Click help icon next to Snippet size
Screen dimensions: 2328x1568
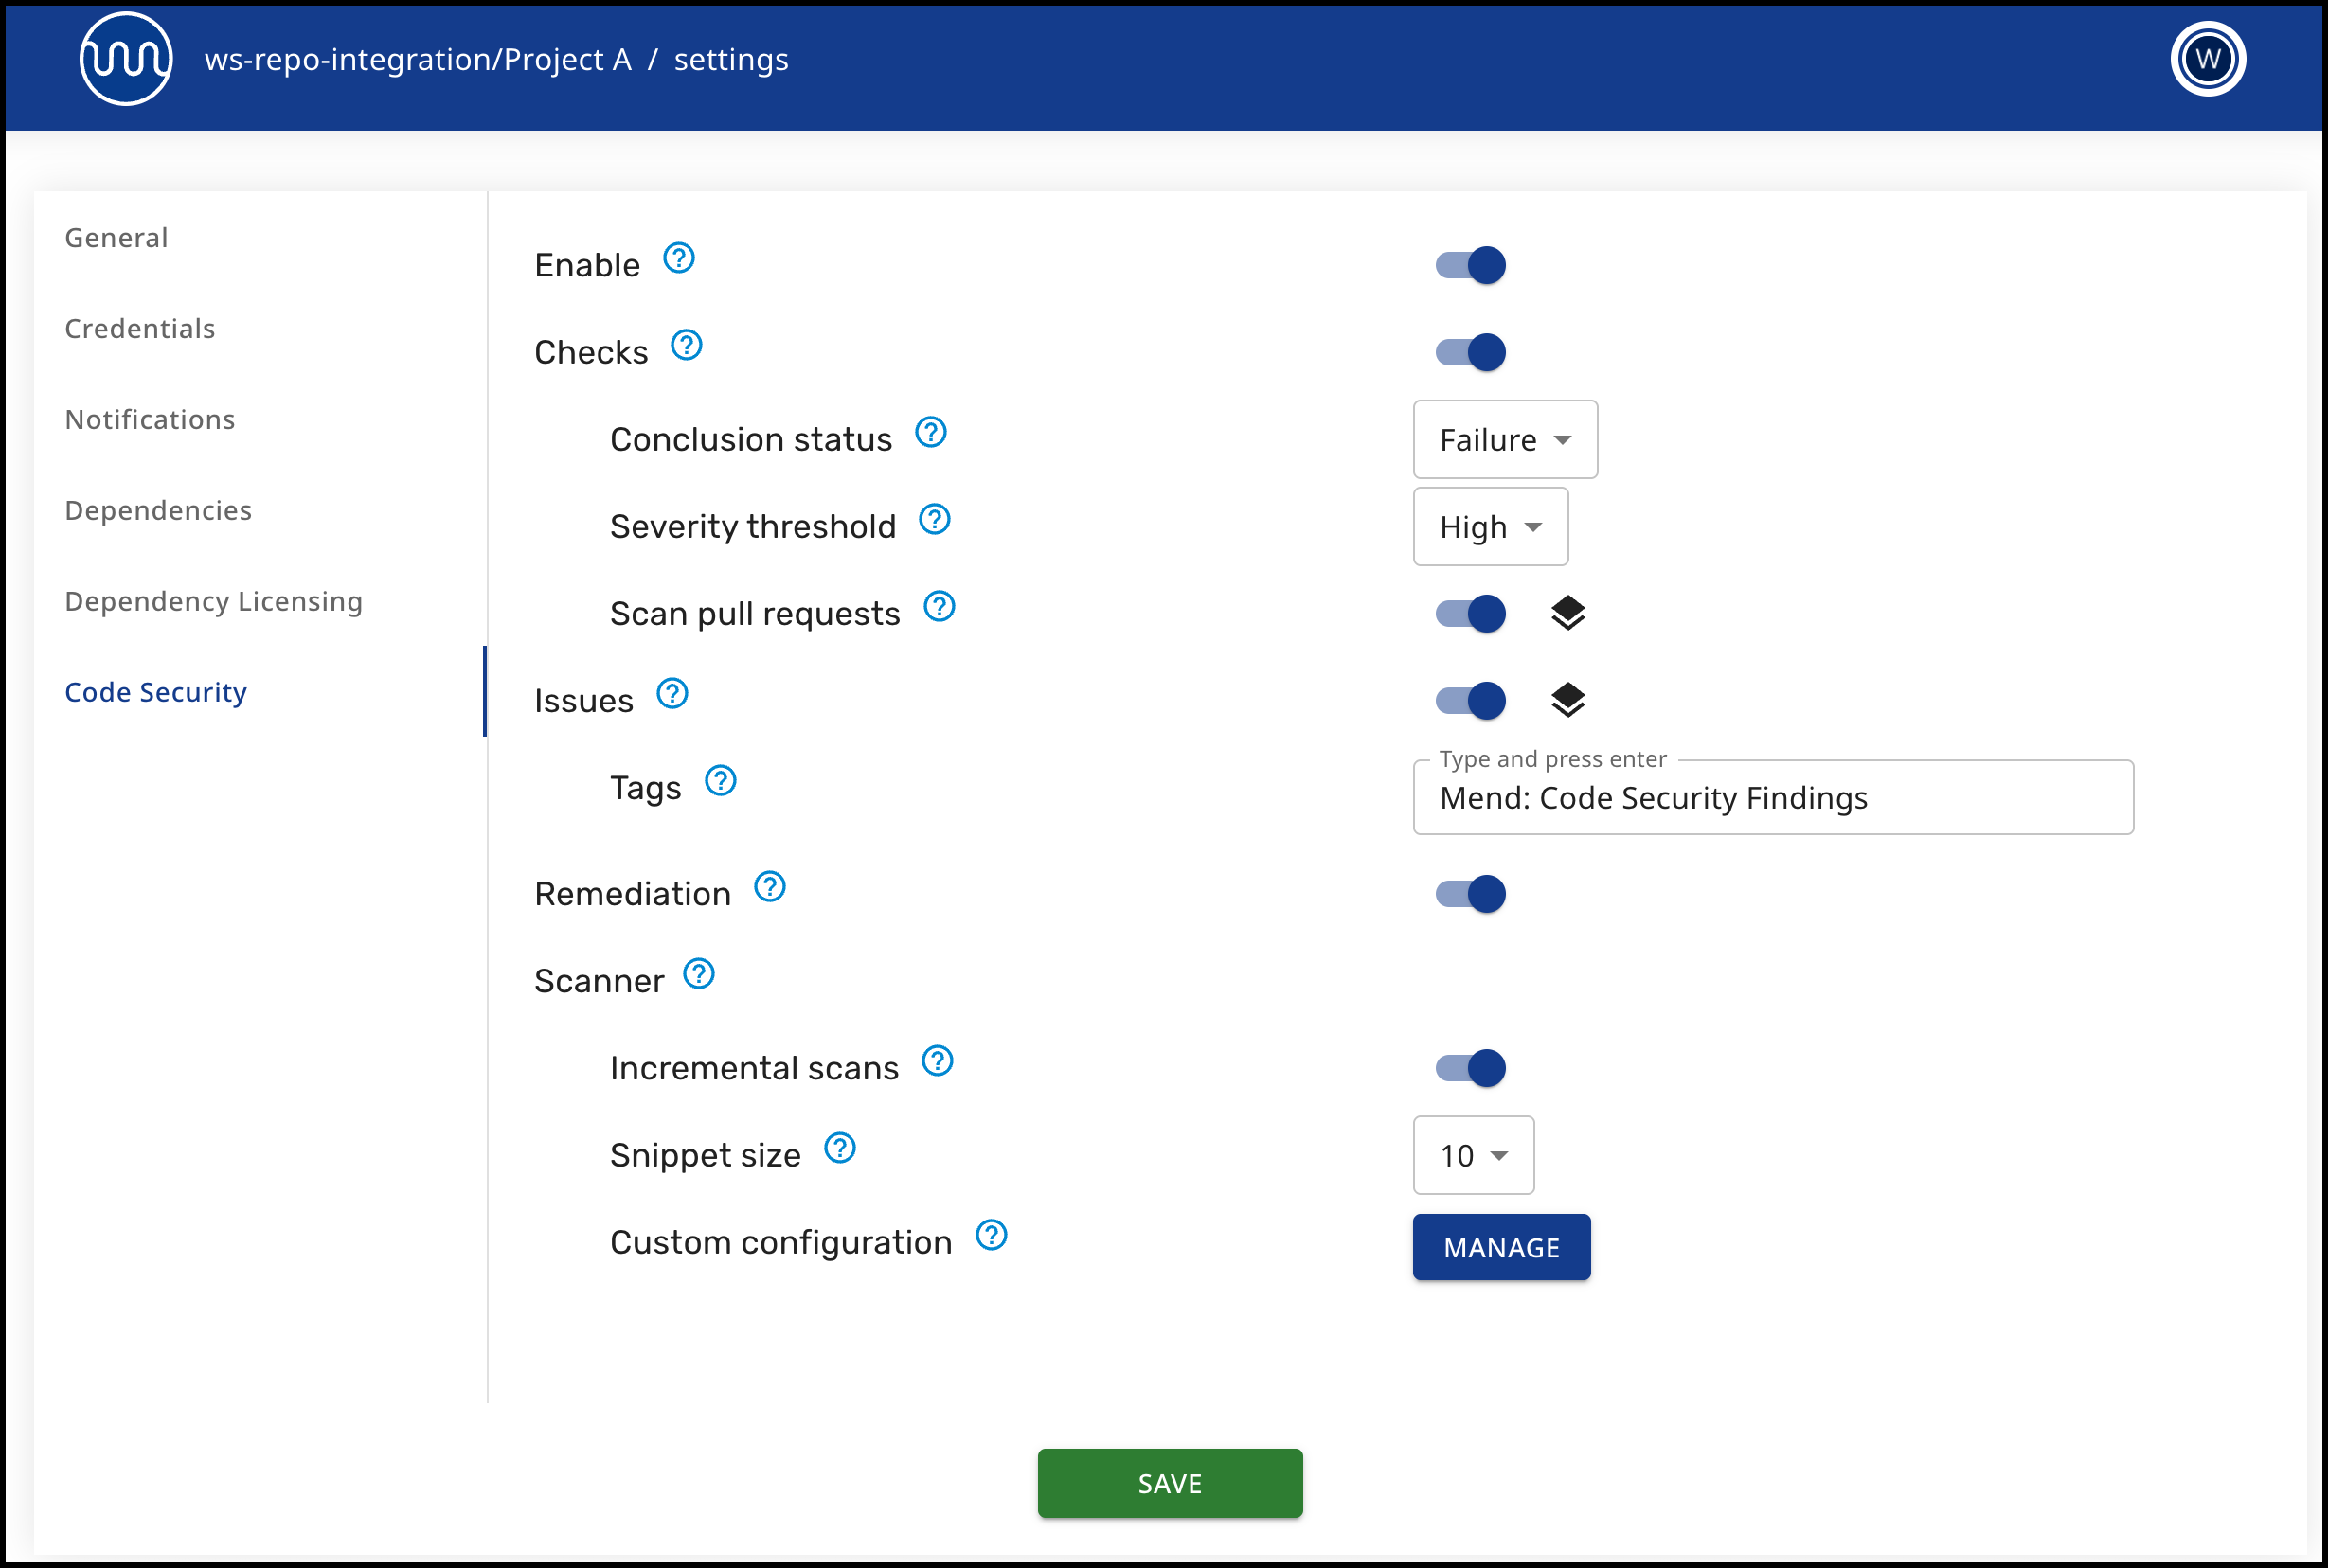click(840, 1148)
